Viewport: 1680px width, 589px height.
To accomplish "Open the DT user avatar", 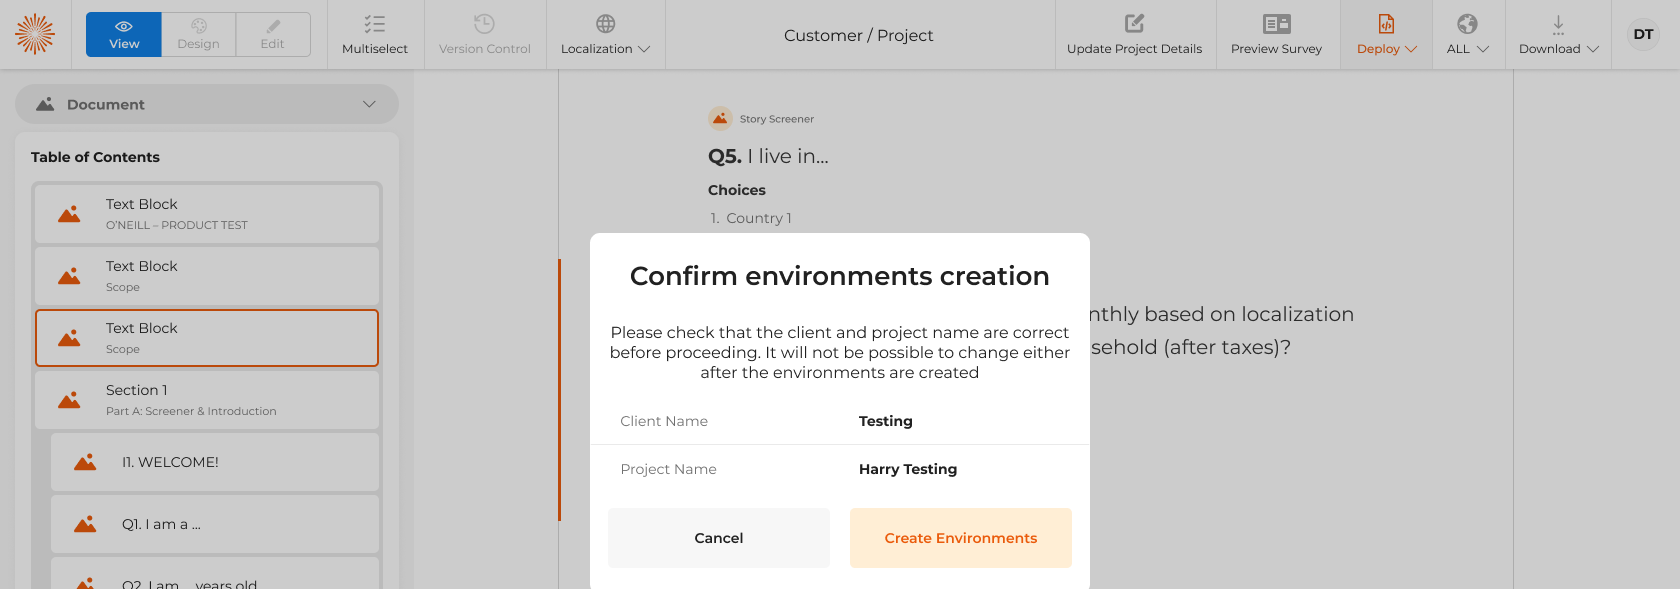I will tap(1643, 34).
